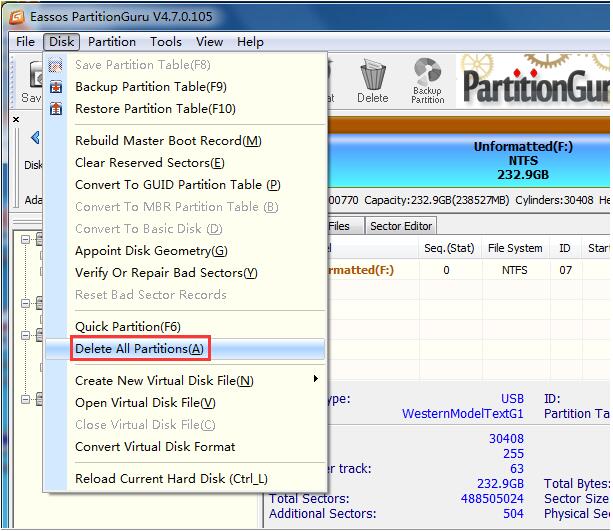Switch to the Files tab
This screenshot has height=531, width=613.
click(339, 226)
